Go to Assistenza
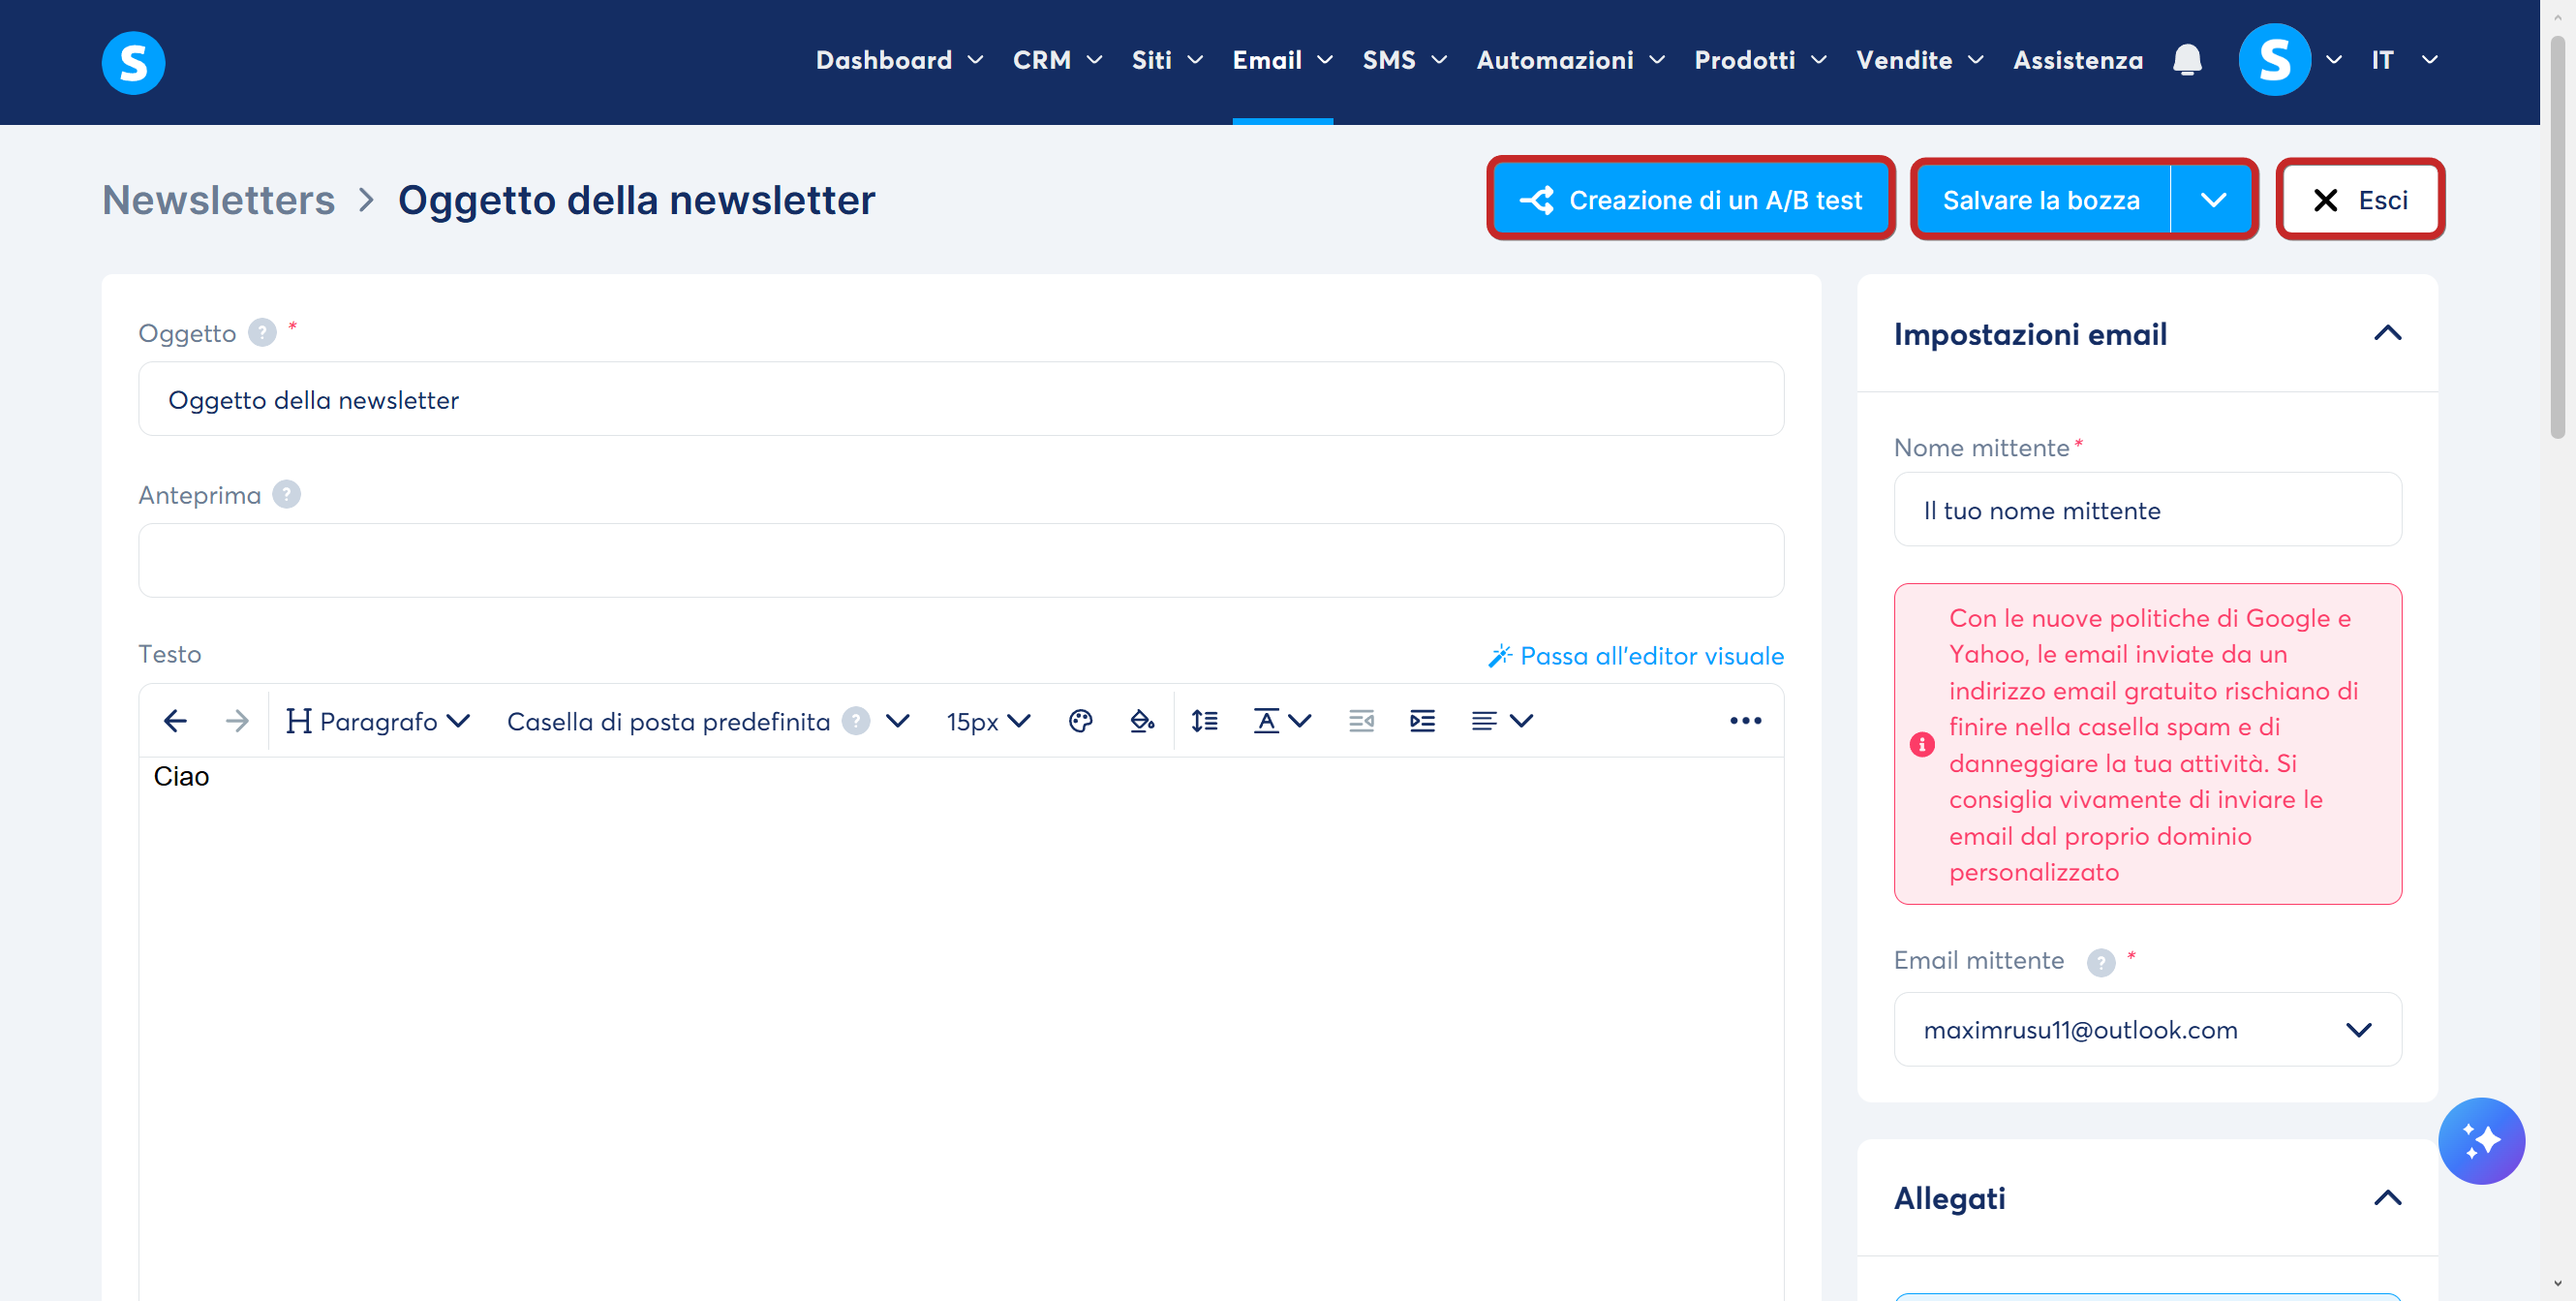Screen dimensions: 2576x1301 [x=2078, y=60]
